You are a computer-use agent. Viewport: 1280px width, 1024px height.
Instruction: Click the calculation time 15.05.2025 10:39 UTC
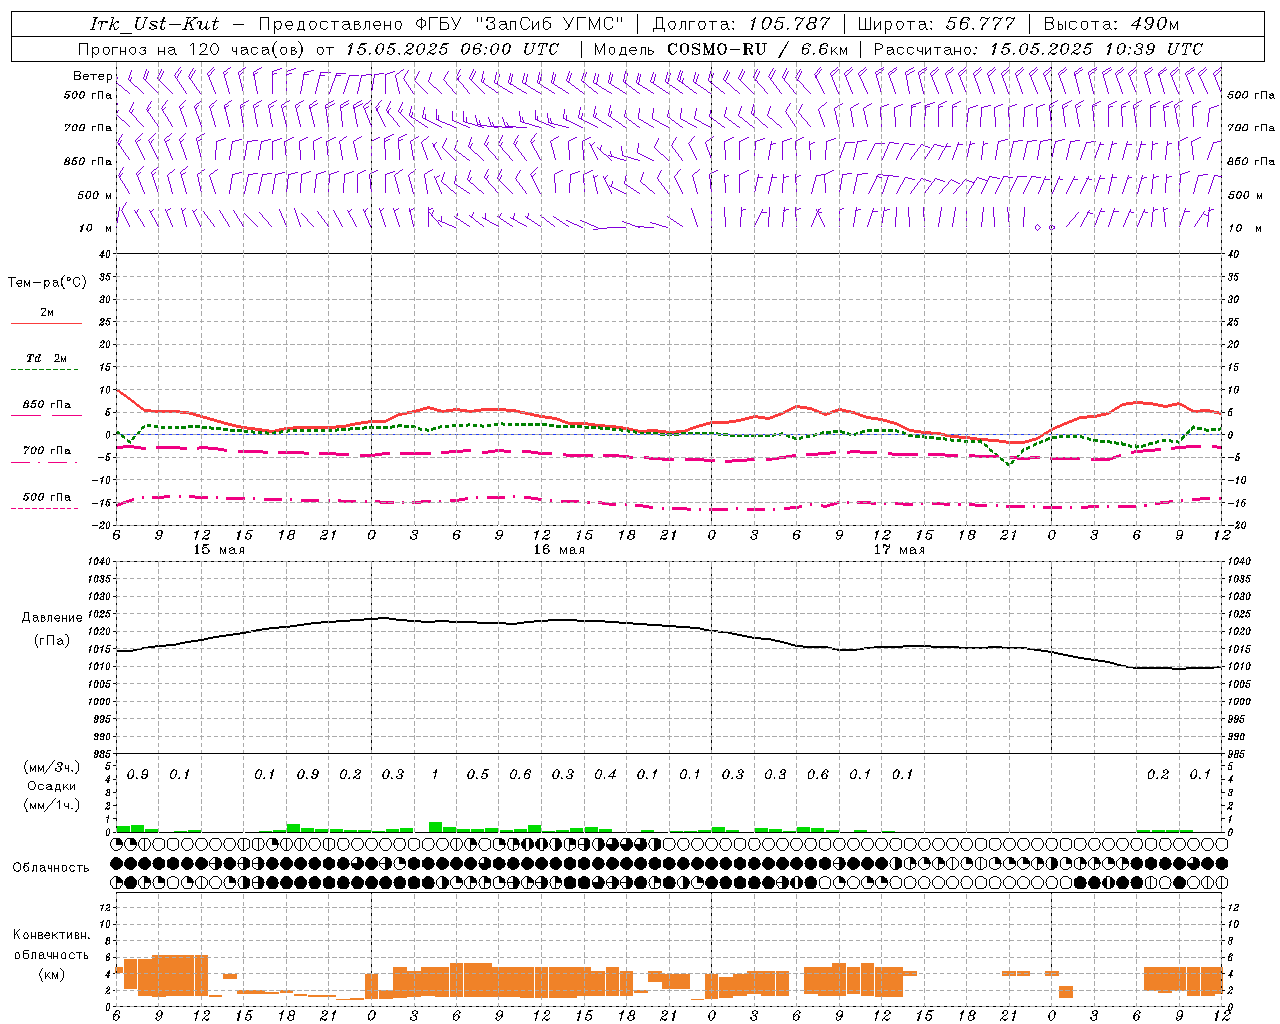tap(1096, 49)
